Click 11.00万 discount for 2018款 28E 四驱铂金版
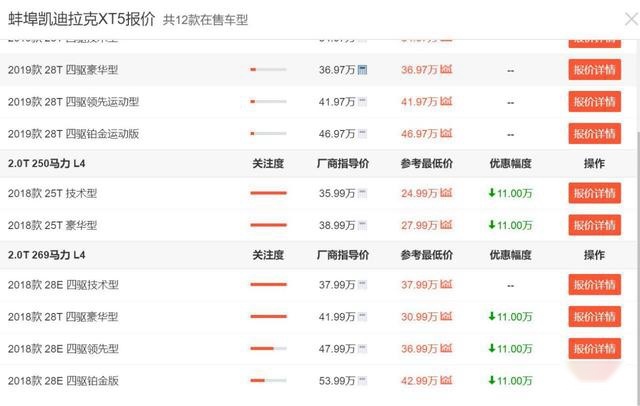Viewport: 640px width, 406px height. coord(510,381)
